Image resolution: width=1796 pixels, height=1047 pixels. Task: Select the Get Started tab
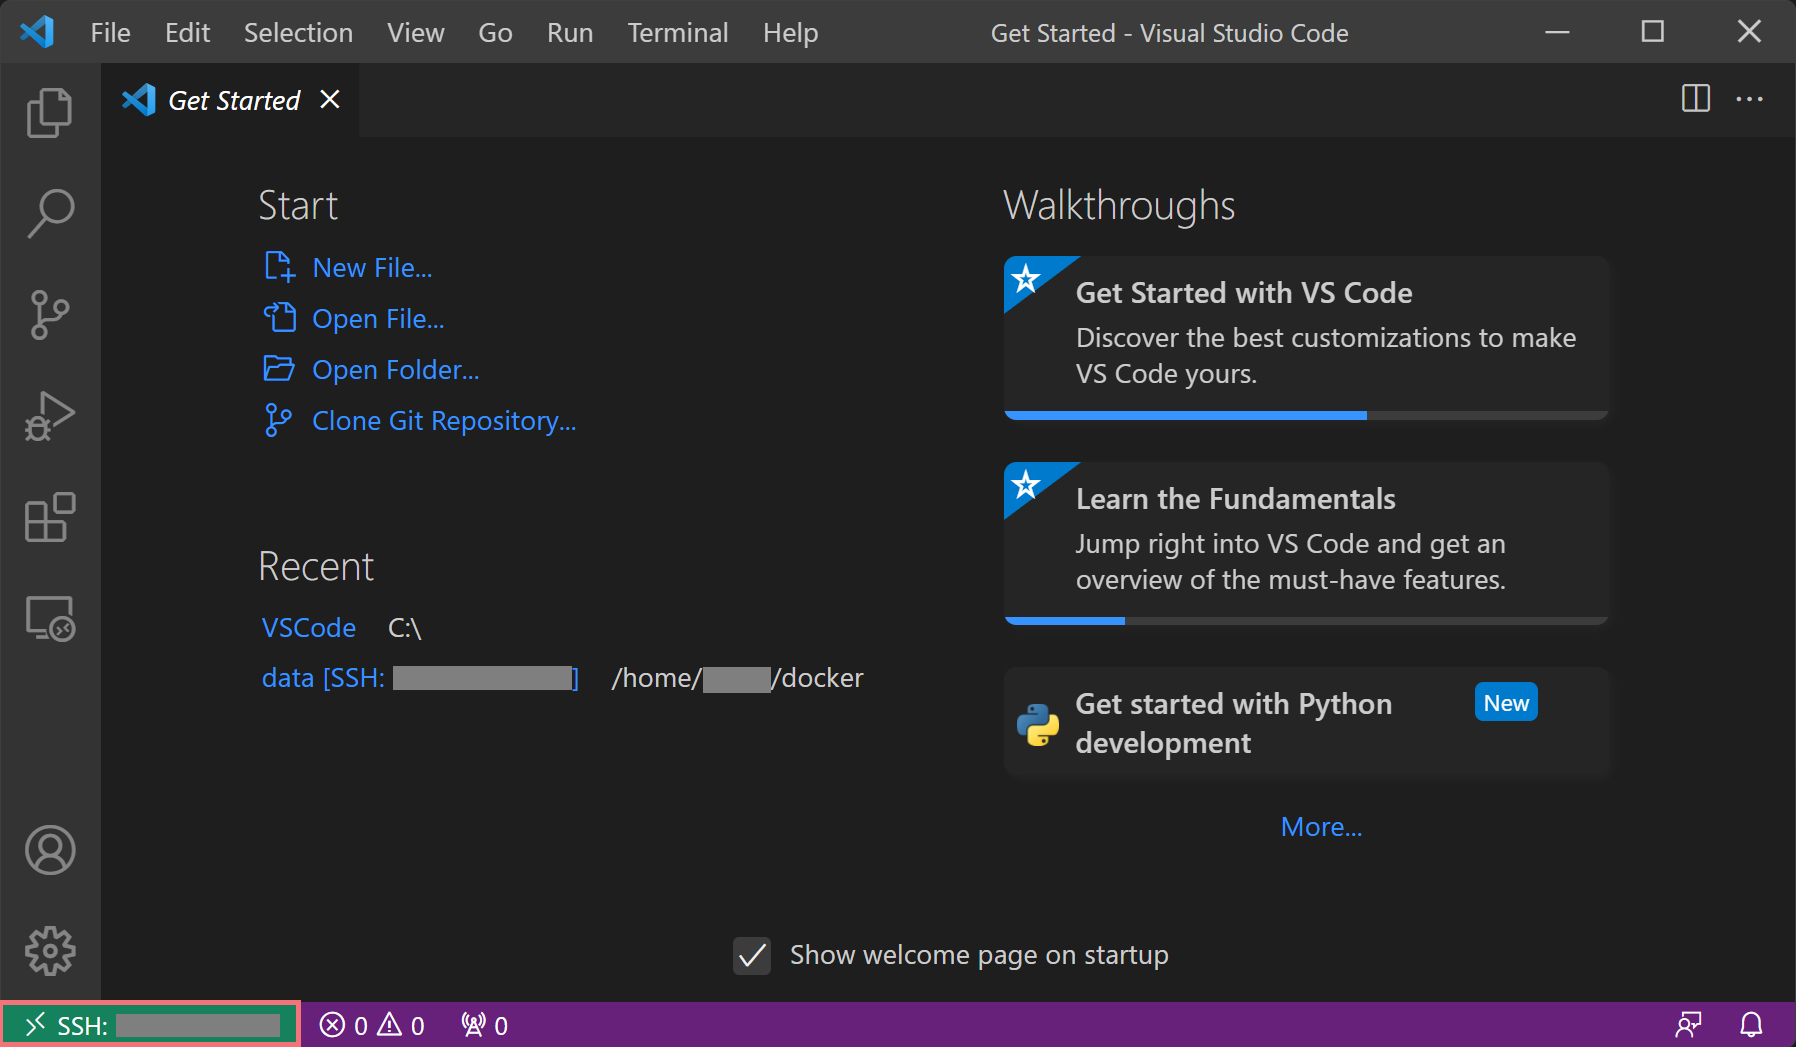pyautogui.click(x=230, y=100)
